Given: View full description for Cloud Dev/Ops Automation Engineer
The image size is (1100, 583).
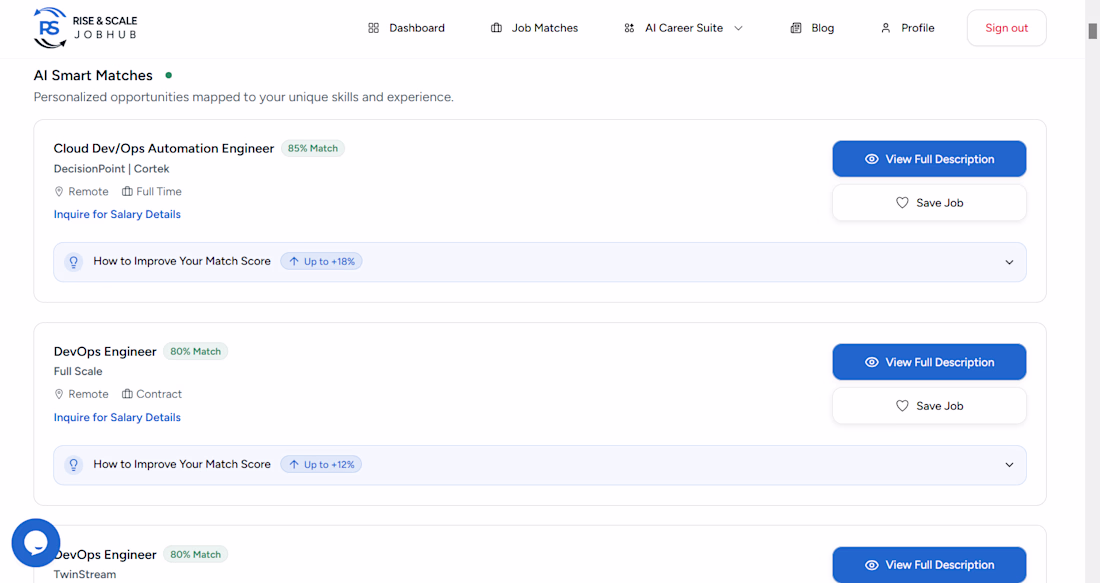Looking at the screenshot, I should [929, 159].
